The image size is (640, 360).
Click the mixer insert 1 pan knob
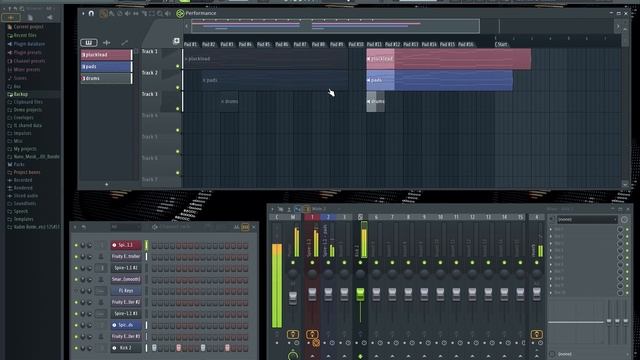click(x=312, y=273)
